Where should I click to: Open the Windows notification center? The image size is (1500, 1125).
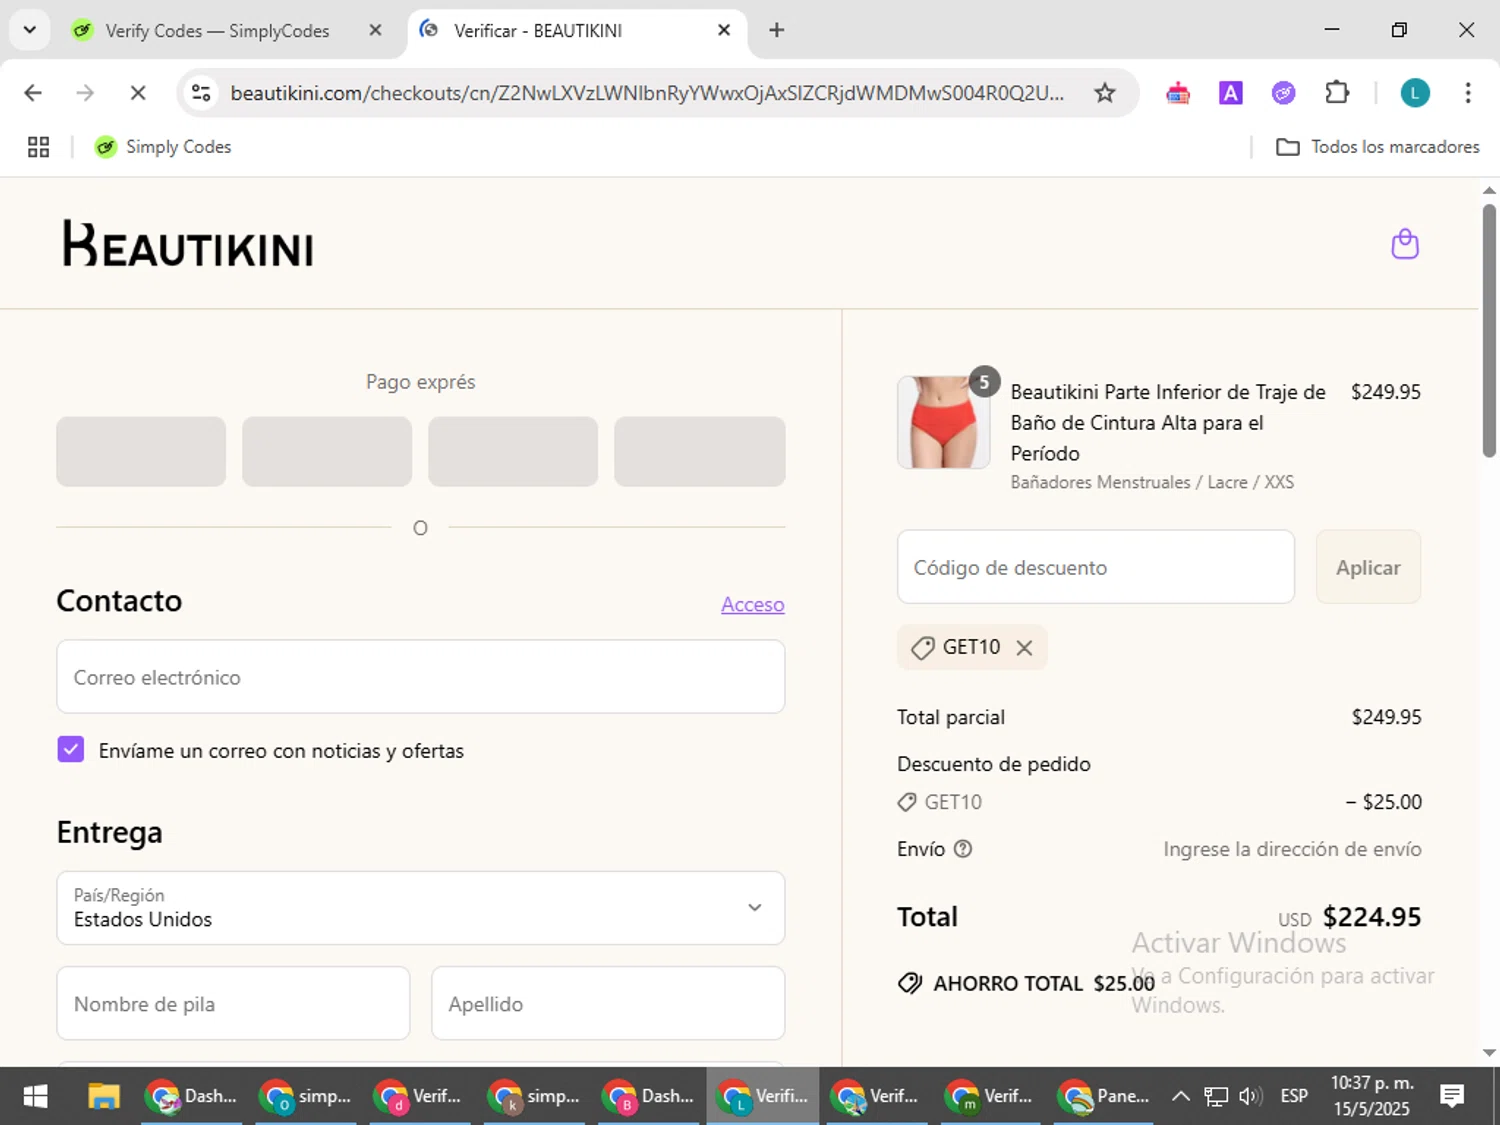[x=1452, y=1097]
